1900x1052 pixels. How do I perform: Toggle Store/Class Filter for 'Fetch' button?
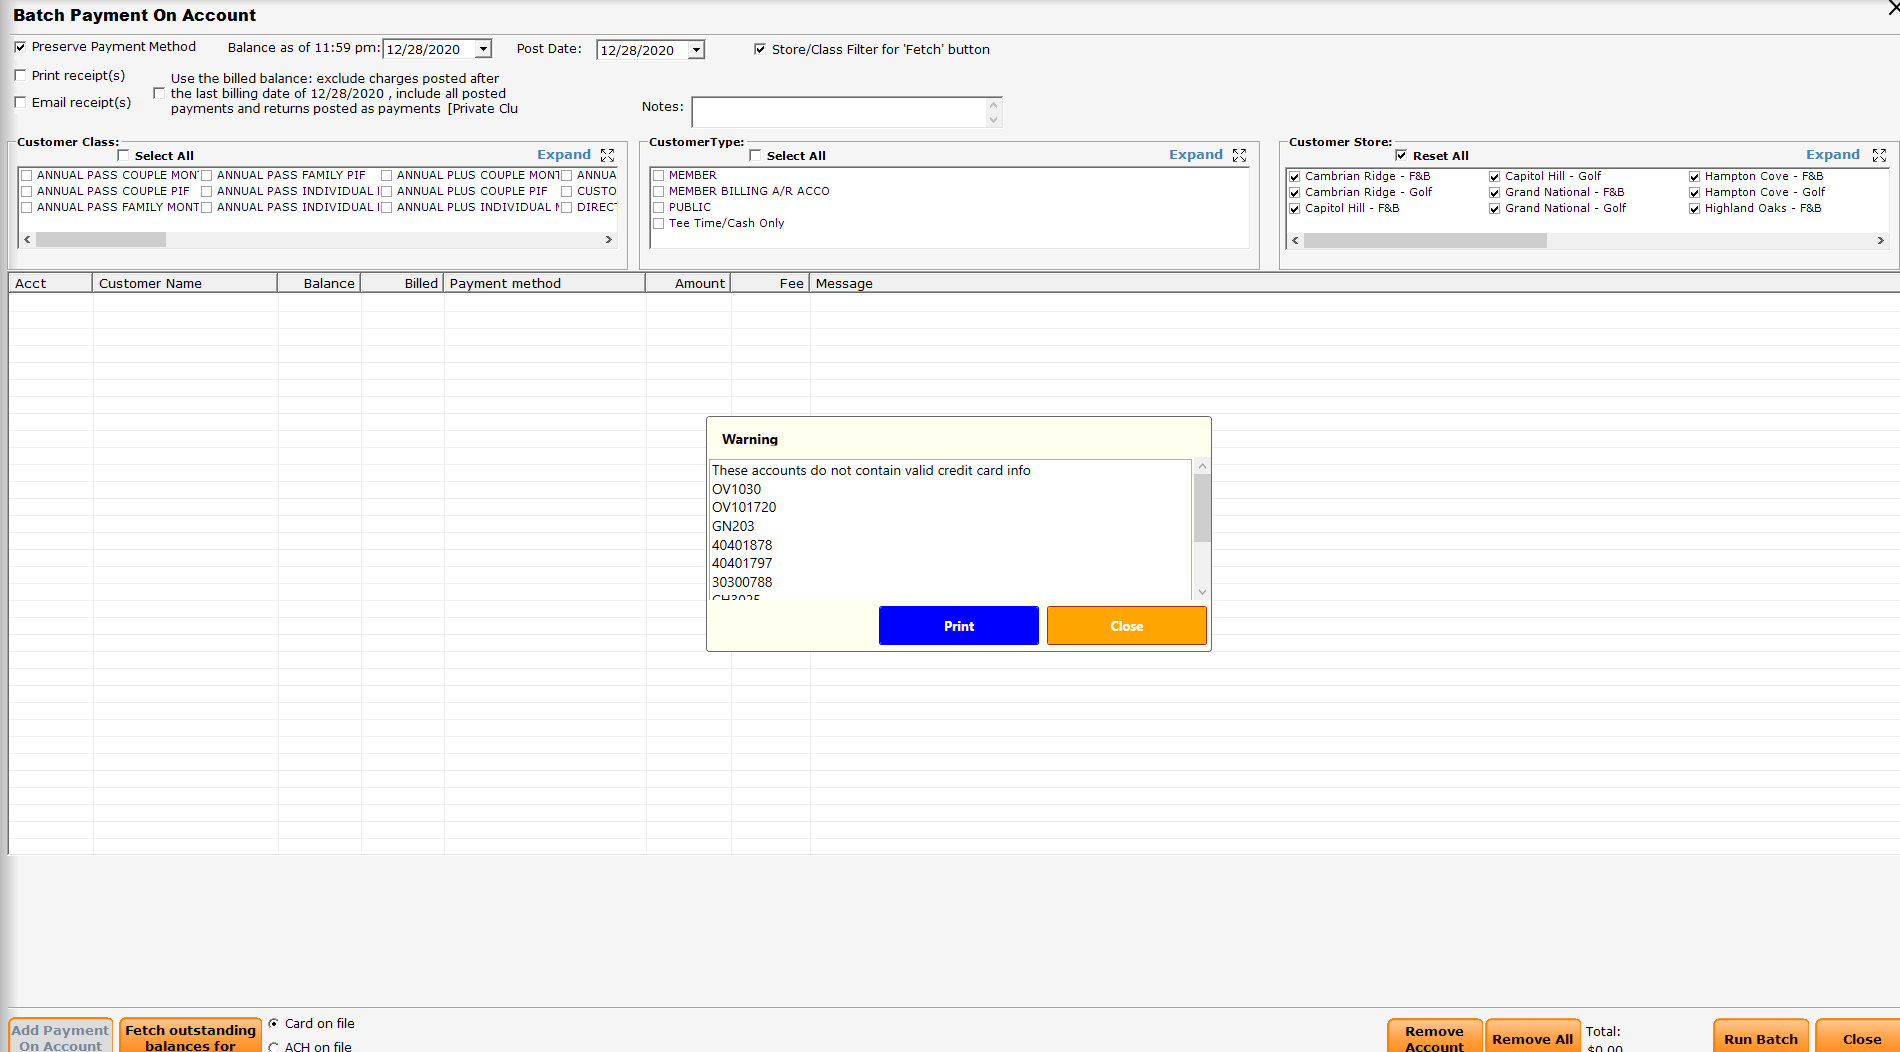(759, 49)
